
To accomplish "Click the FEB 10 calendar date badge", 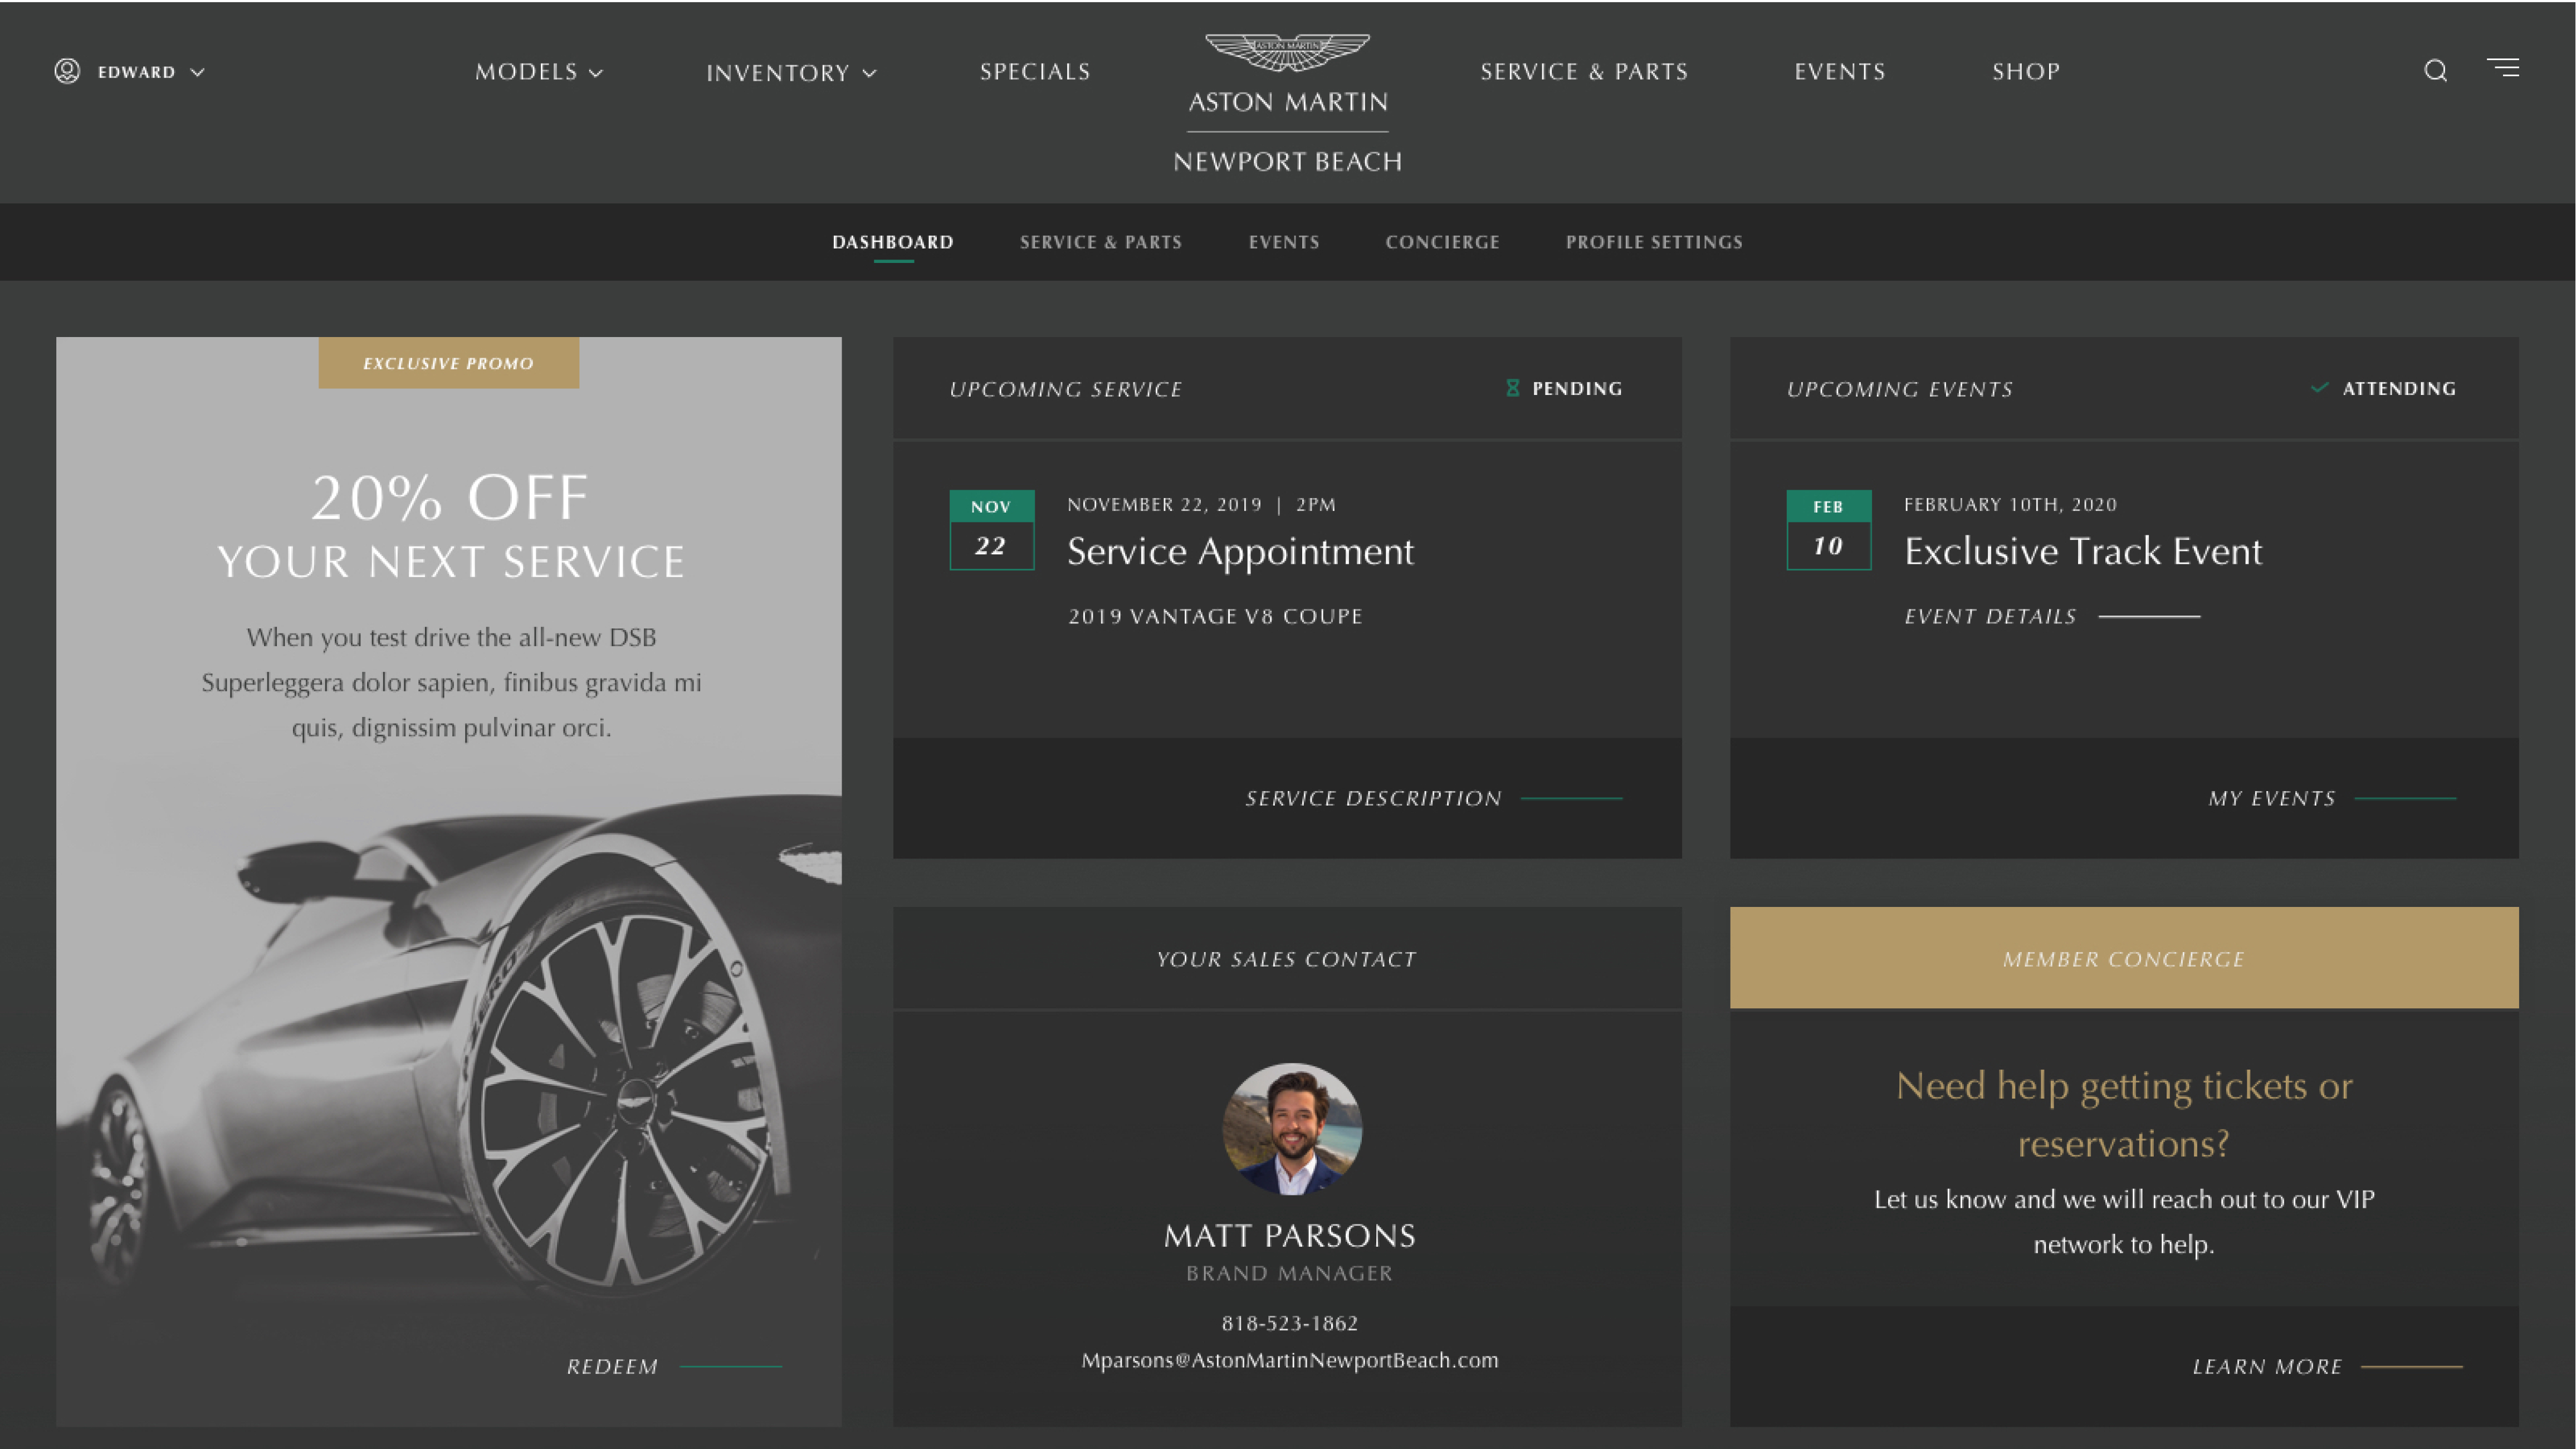I will coord(1828,530).
